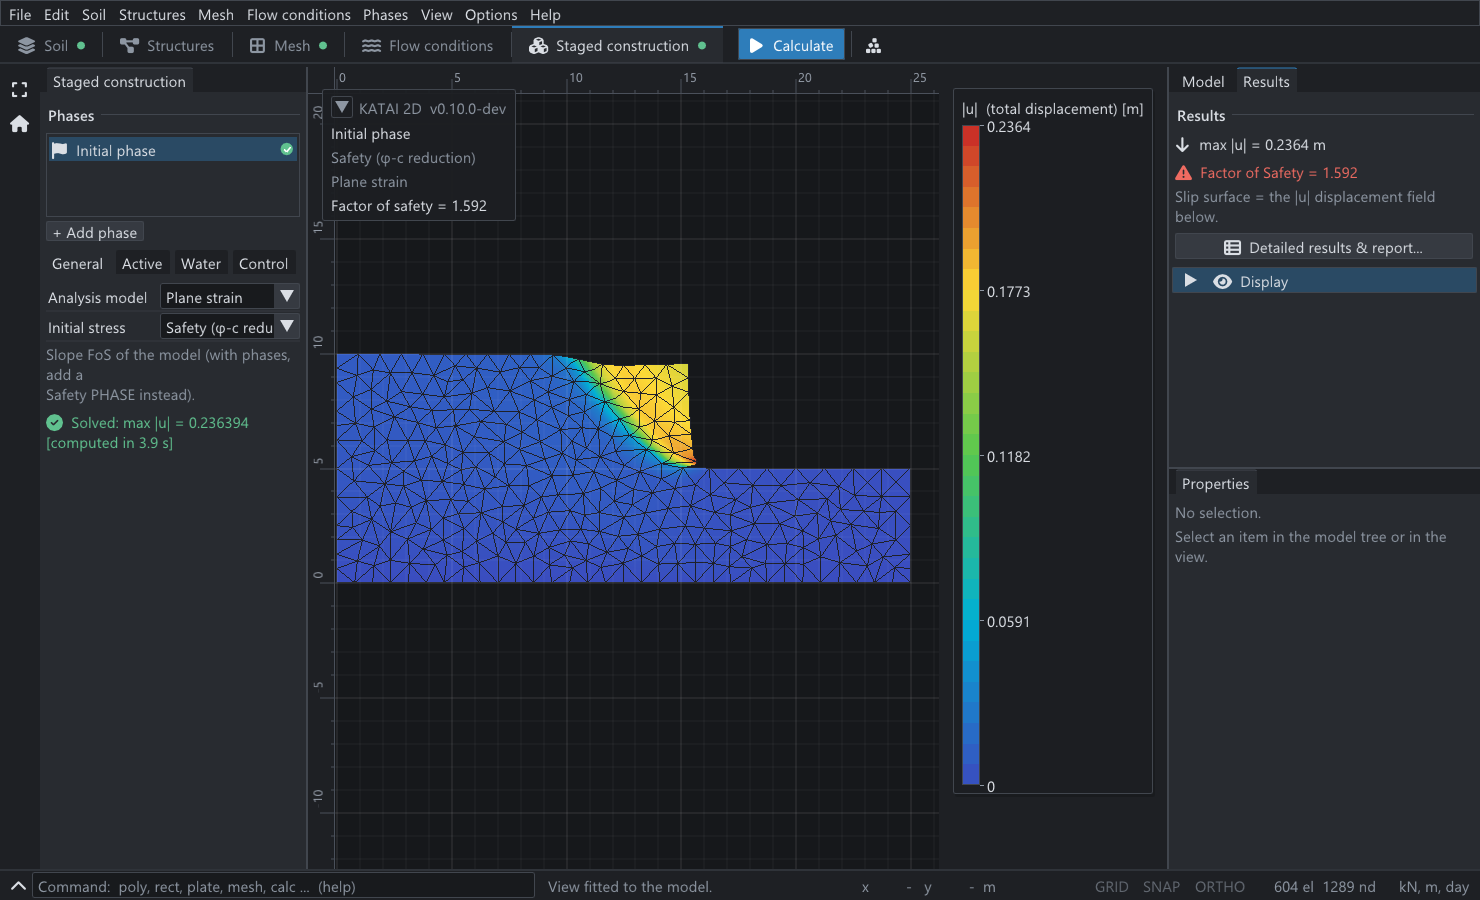
Task: Click the Calculate button
Action: tap(791, 46)
